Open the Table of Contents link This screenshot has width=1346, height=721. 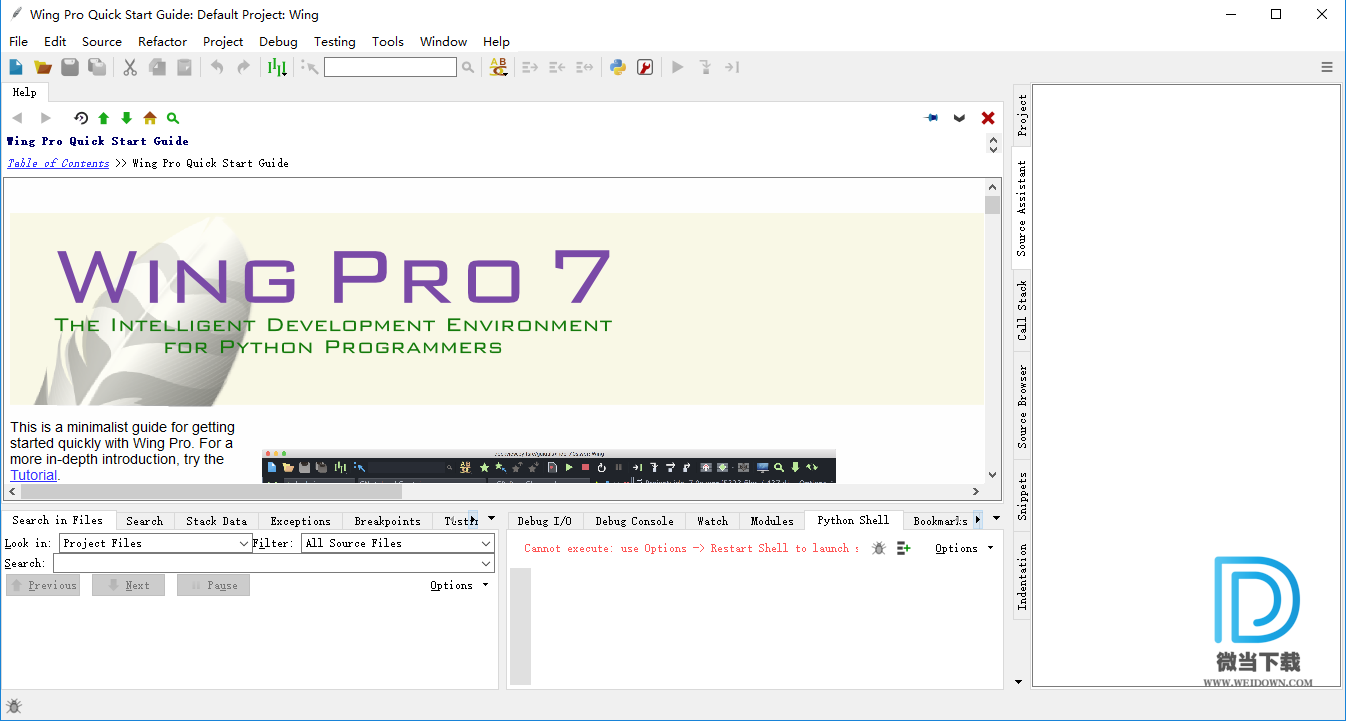(58, 163)
